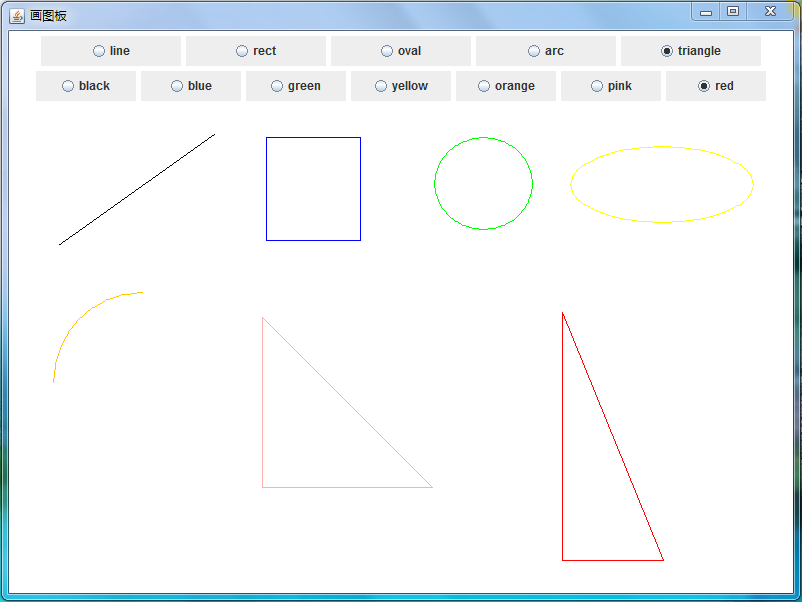
Task: Choose blue as the drawing color
Action: pyautogui.click(x=177, y=86)
